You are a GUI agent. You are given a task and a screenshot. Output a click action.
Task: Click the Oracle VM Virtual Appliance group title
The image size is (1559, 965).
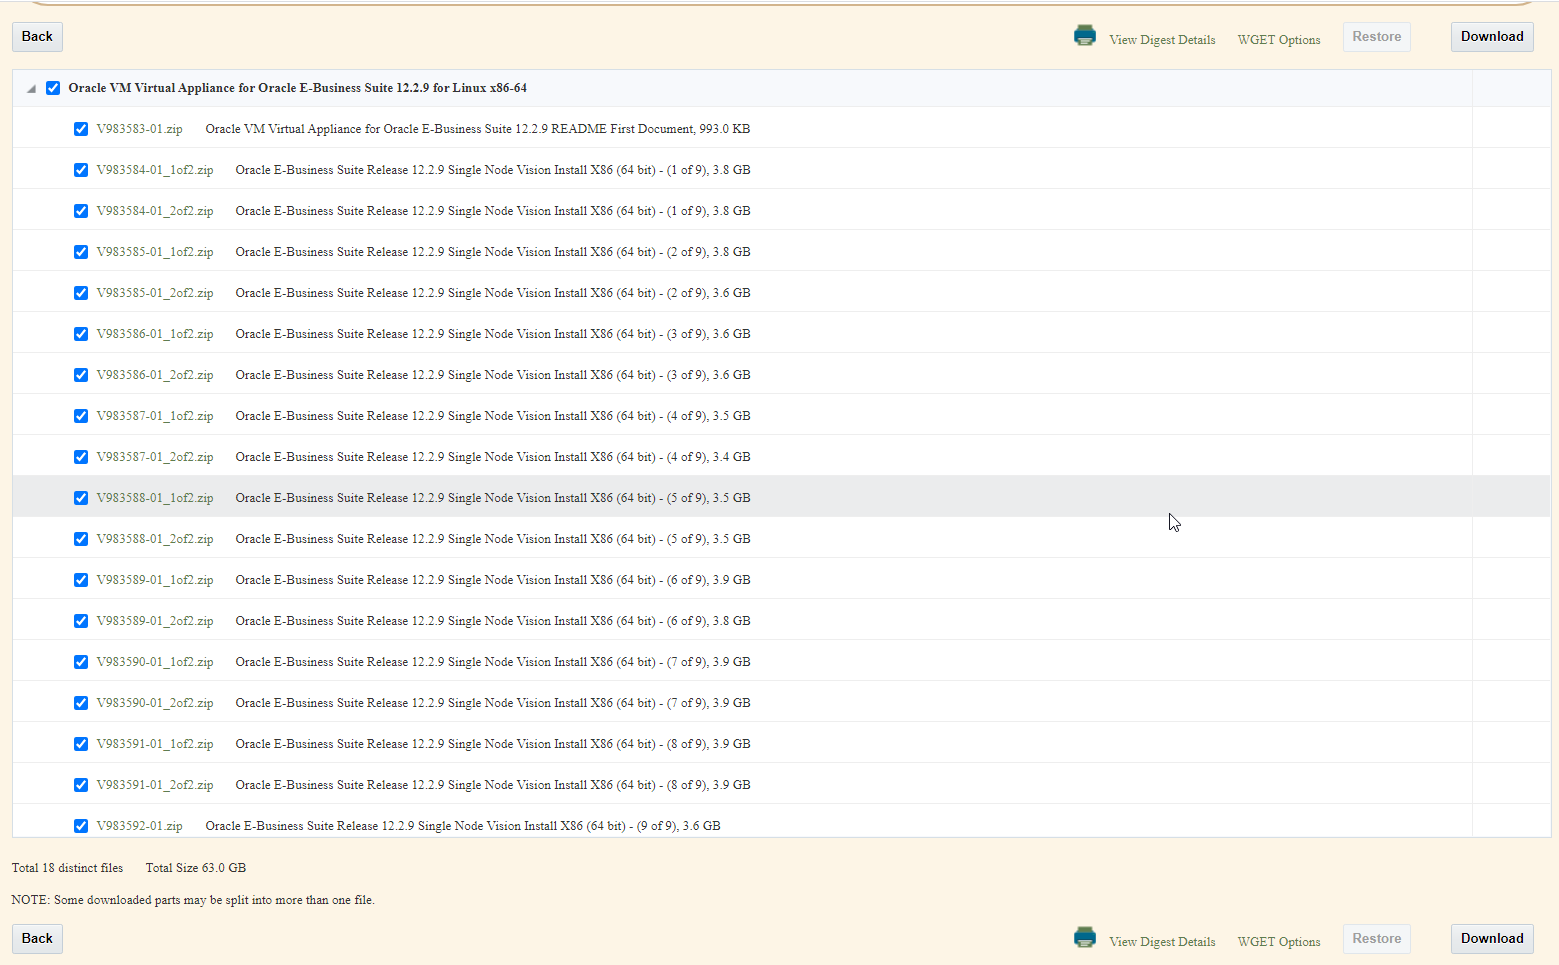point(297,88)
